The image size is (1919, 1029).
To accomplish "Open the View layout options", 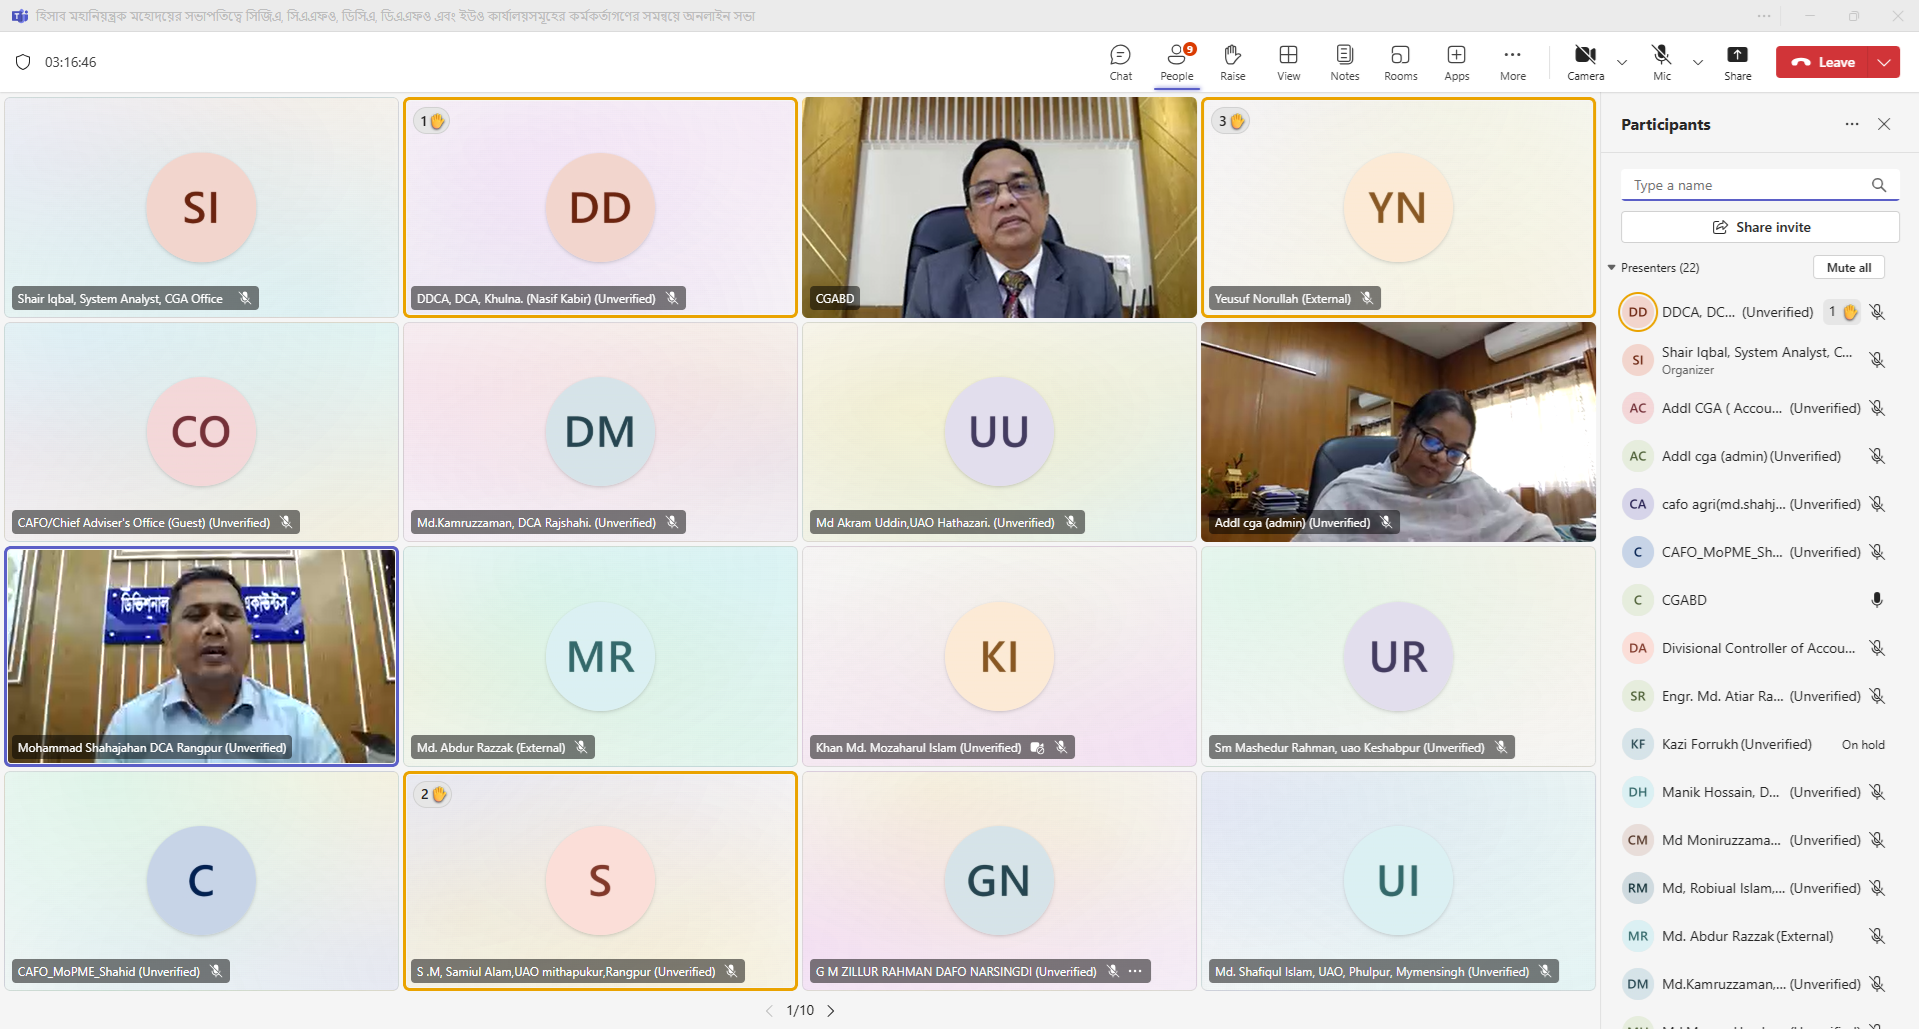I will (1288, 62).
